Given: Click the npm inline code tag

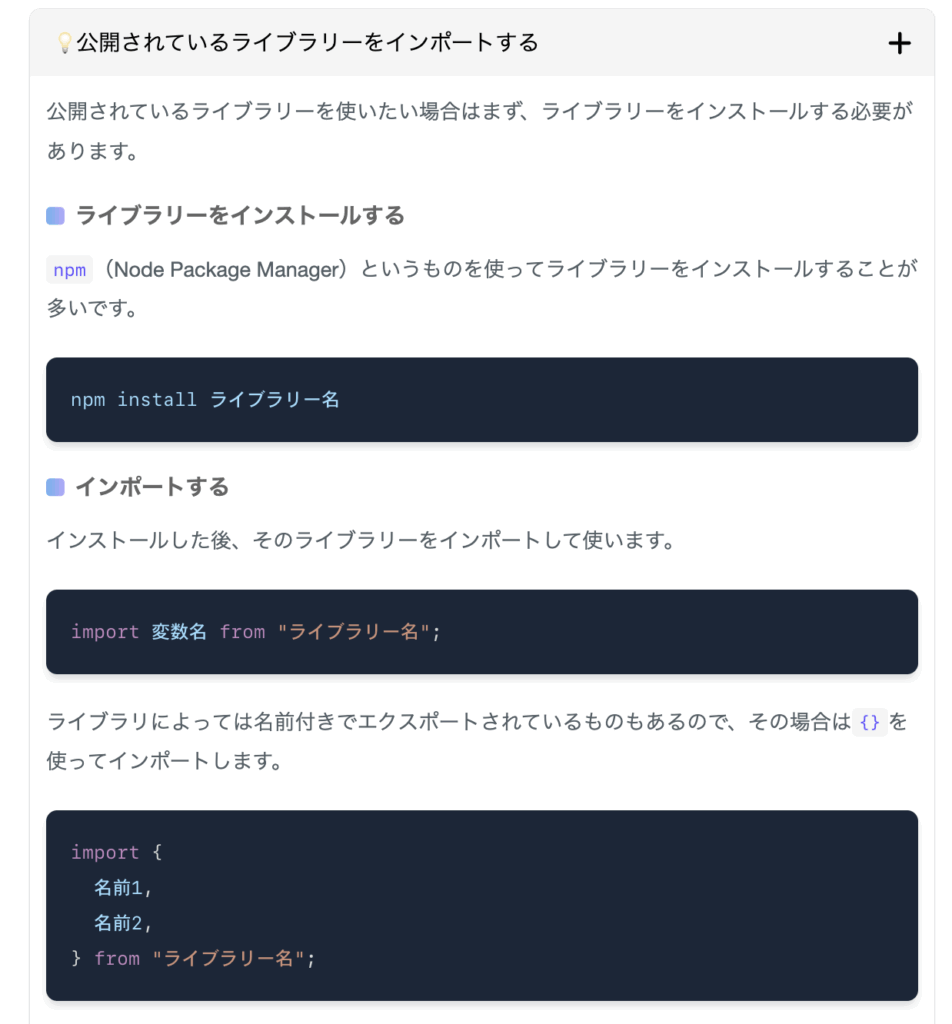Looking at the screenshot, I should tap(69, 270).
